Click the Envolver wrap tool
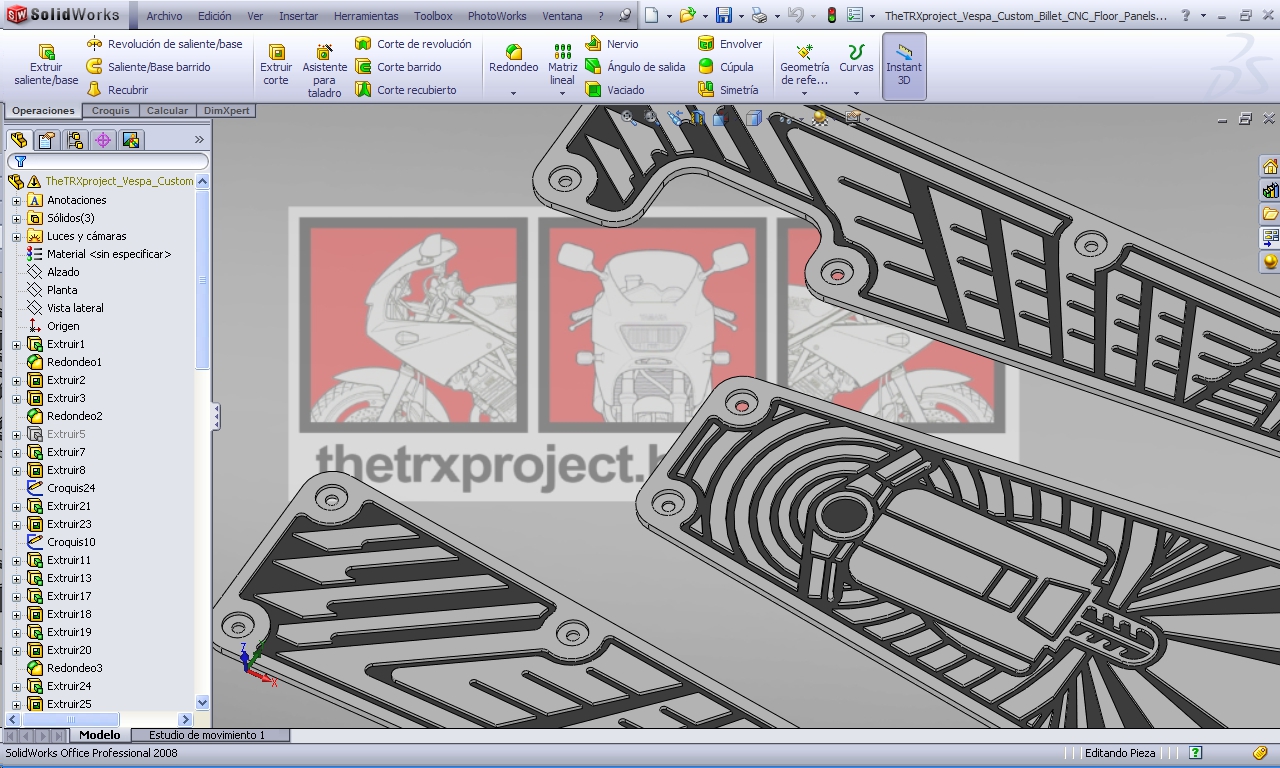 [x=730, y=44]
